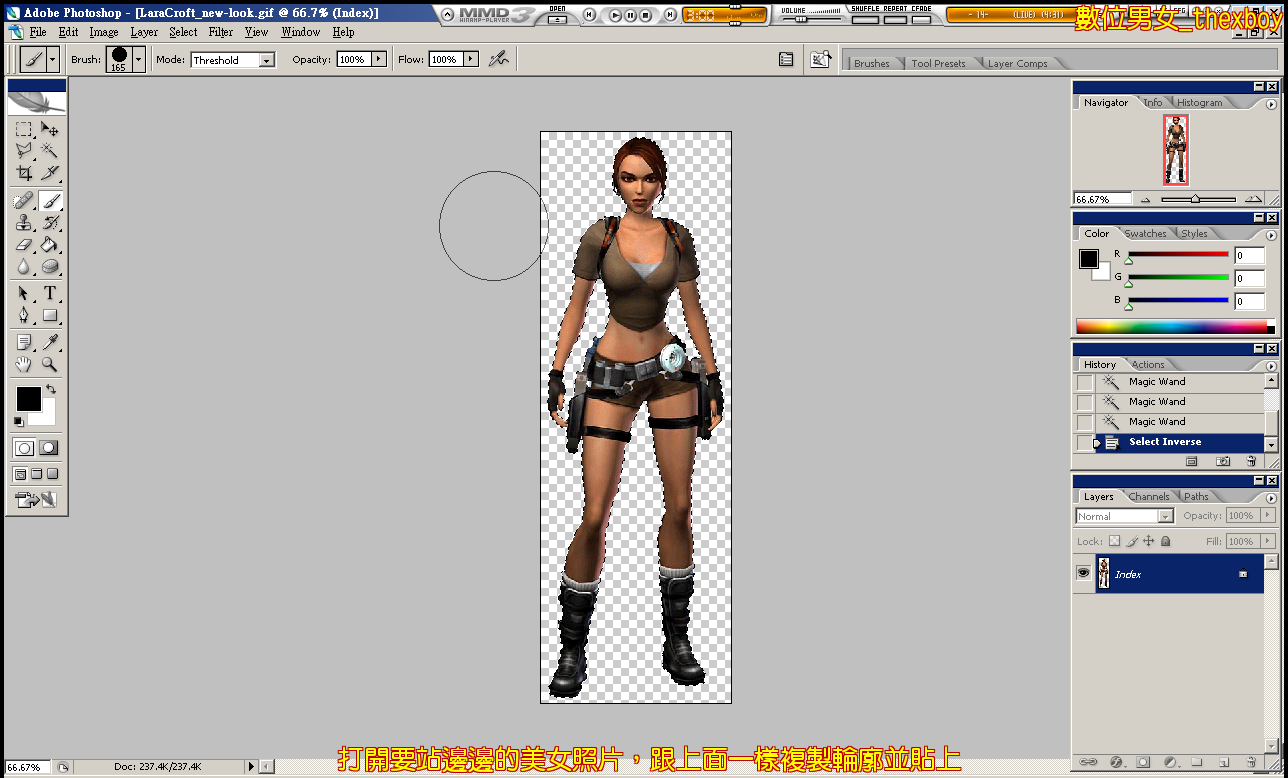Switch to the Swatches tab
The image size is (1288, 778).
1145,234
